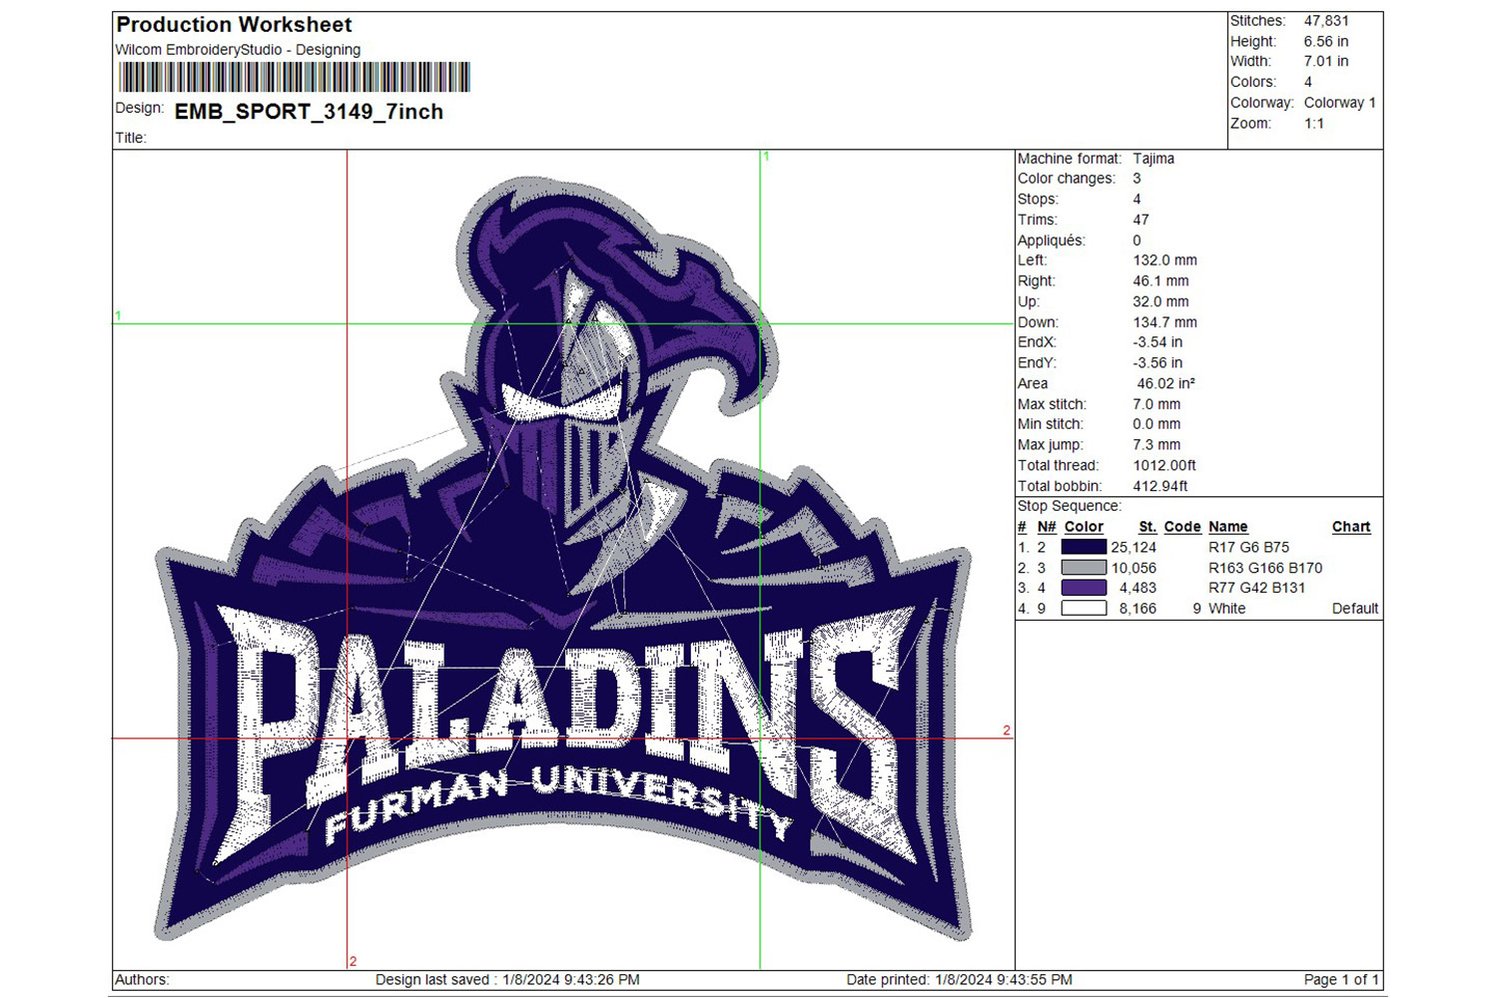Screen dimensions: 1500x998
Task: Click the barcode under the worksheet header
Action: pyautogui.click(x=294, y=78)
